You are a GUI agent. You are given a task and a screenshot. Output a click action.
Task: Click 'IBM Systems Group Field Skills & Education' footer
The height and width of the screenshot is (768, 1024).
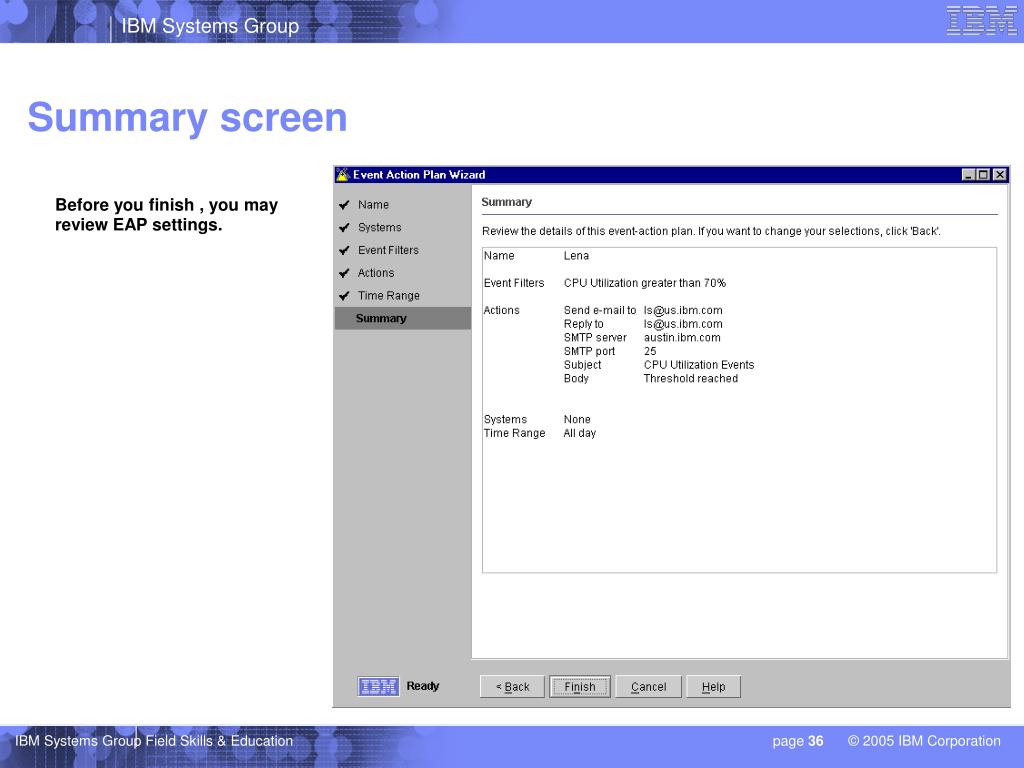[154, 741]
